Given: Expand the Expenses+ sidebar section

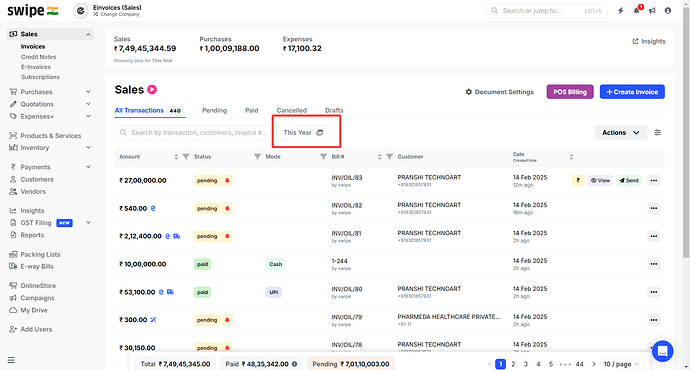Looking at the screenshot, I should pos(88,117).
